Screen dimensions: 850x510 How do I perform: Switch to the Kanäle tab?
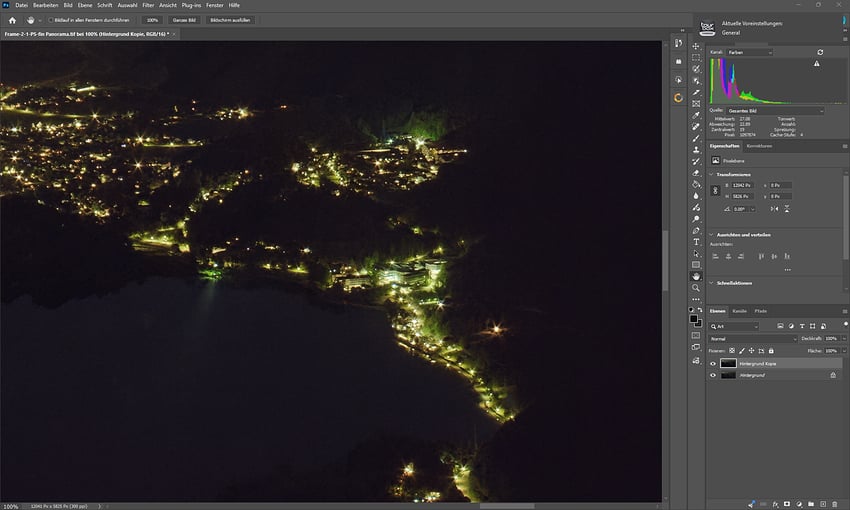click(739, 311)
